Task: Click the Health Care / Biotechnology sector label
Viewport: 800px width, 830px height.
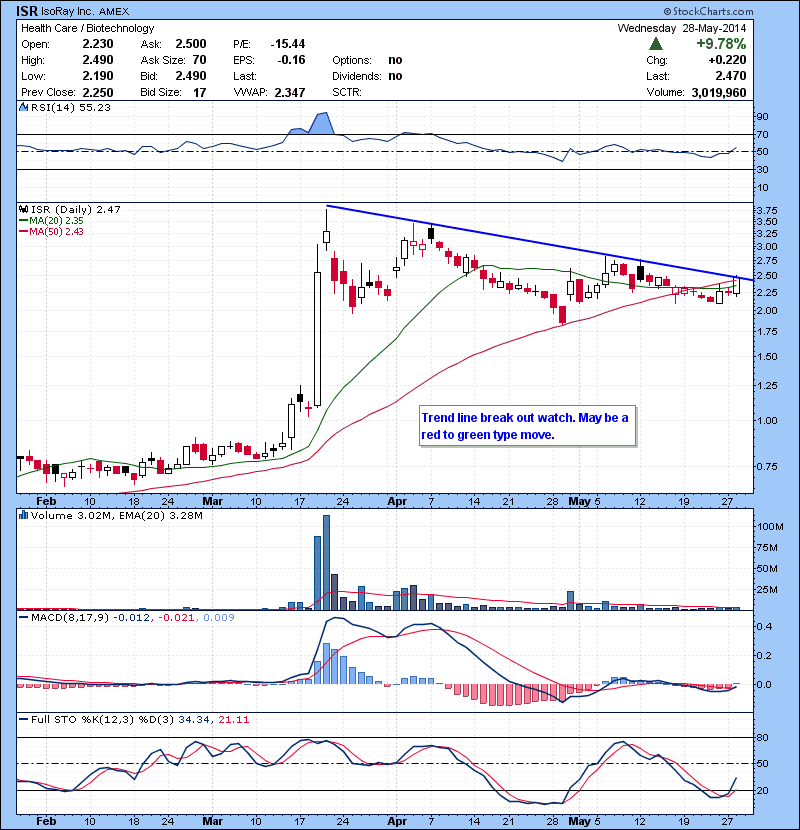Action: [87, 29]
